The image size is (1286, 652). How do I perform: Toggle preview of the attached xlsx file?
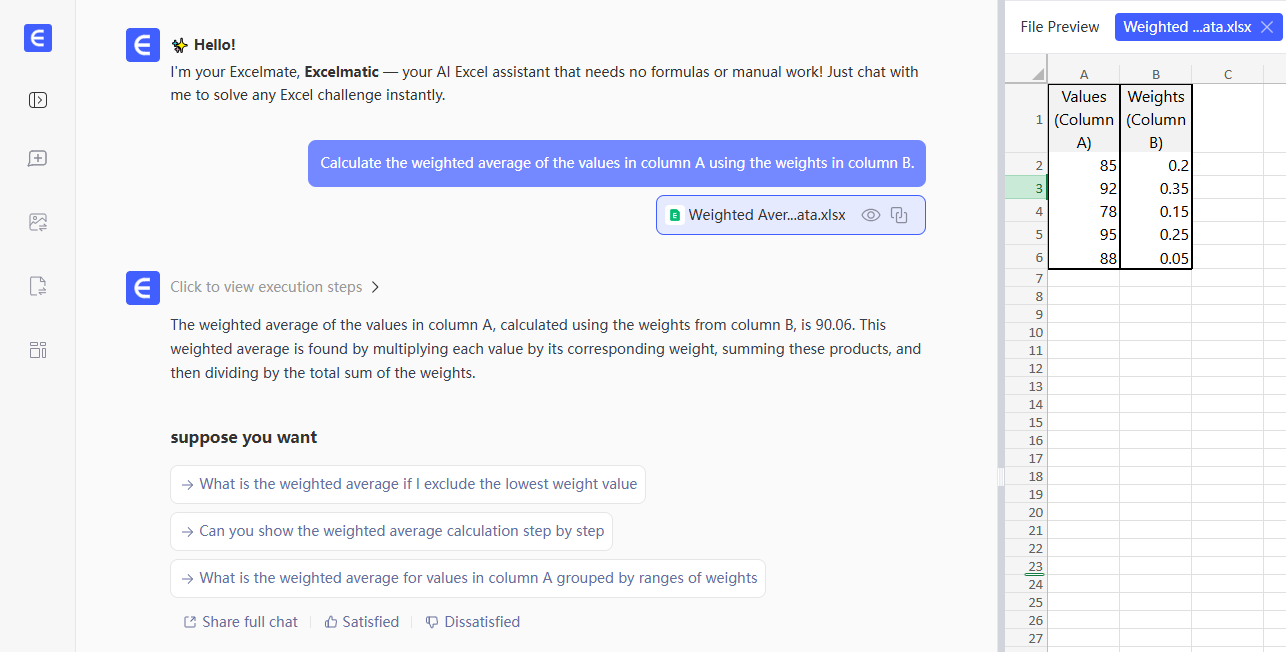(x=871, y=215)
